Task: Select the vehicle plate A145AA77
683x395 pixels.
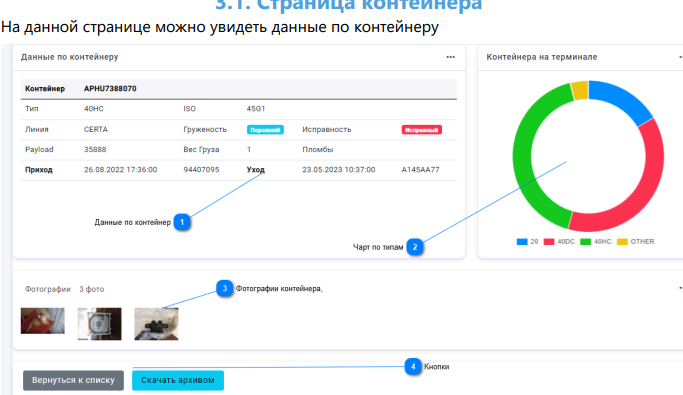Action: tap(420, 169)
